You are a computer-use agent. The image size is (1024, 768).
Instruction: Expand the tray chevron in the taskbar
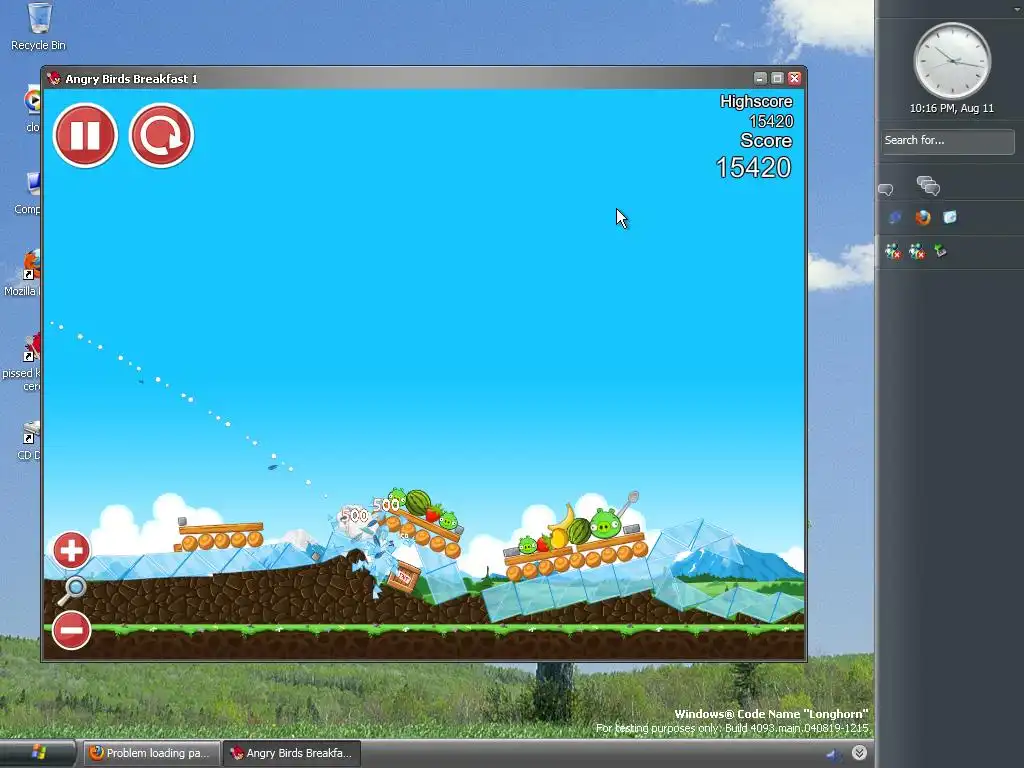[859, 753]
